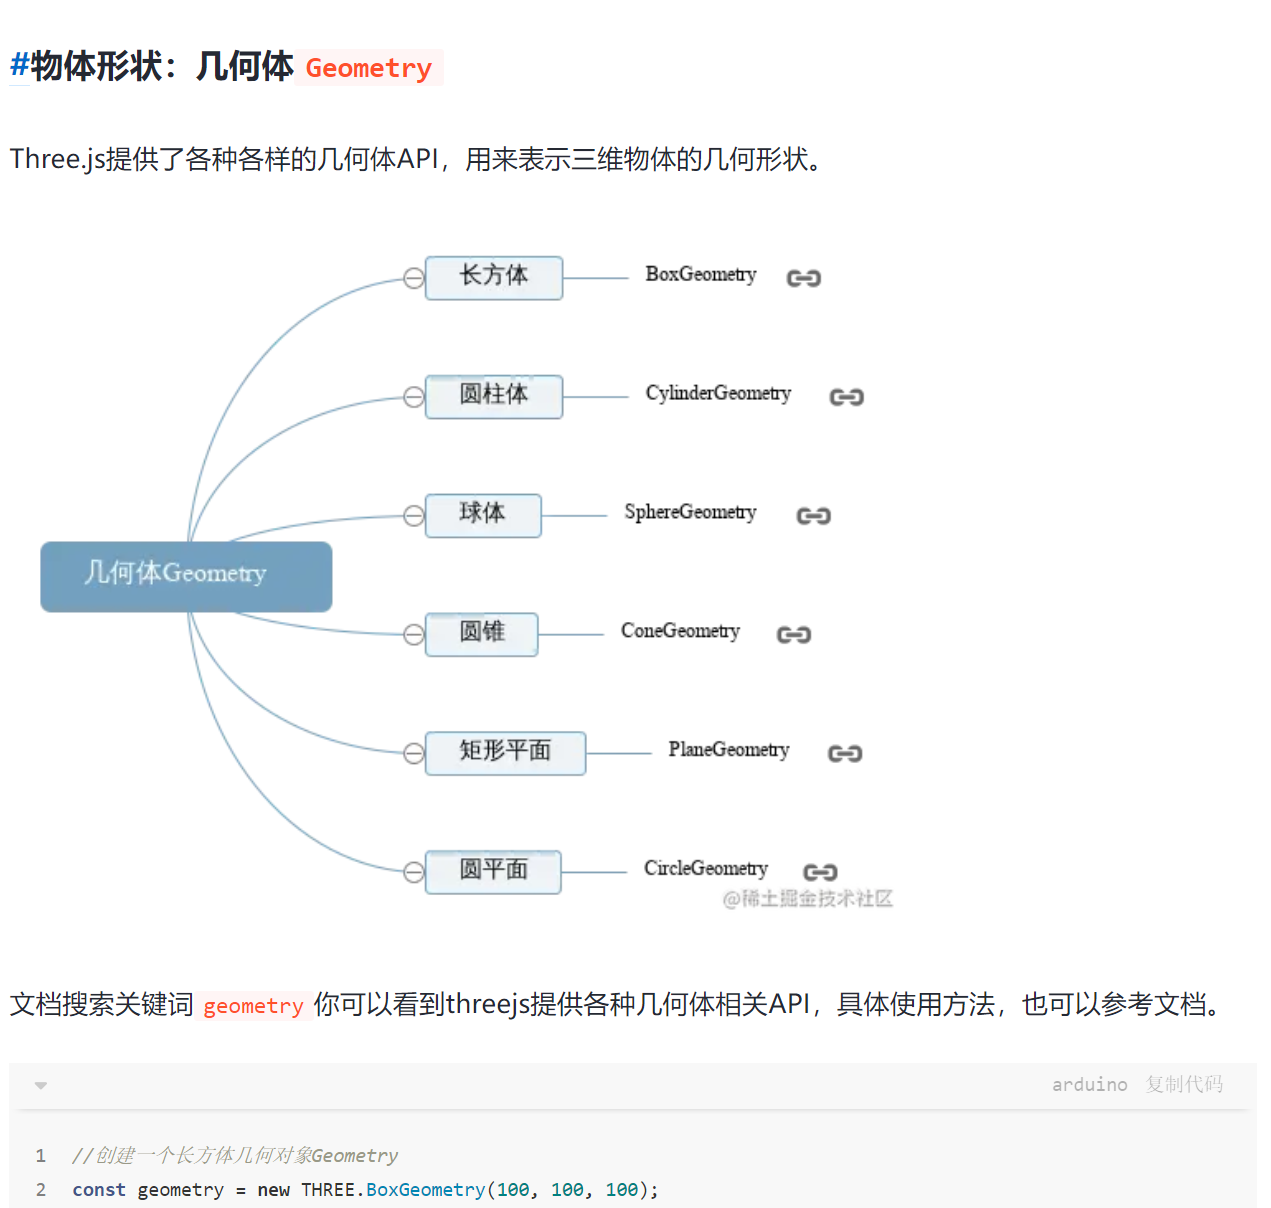The image size is (1271, 1208).
Task: Collapse the 圆锥 branch node circle
Action: pyautogui.click(x=414, y=635)
